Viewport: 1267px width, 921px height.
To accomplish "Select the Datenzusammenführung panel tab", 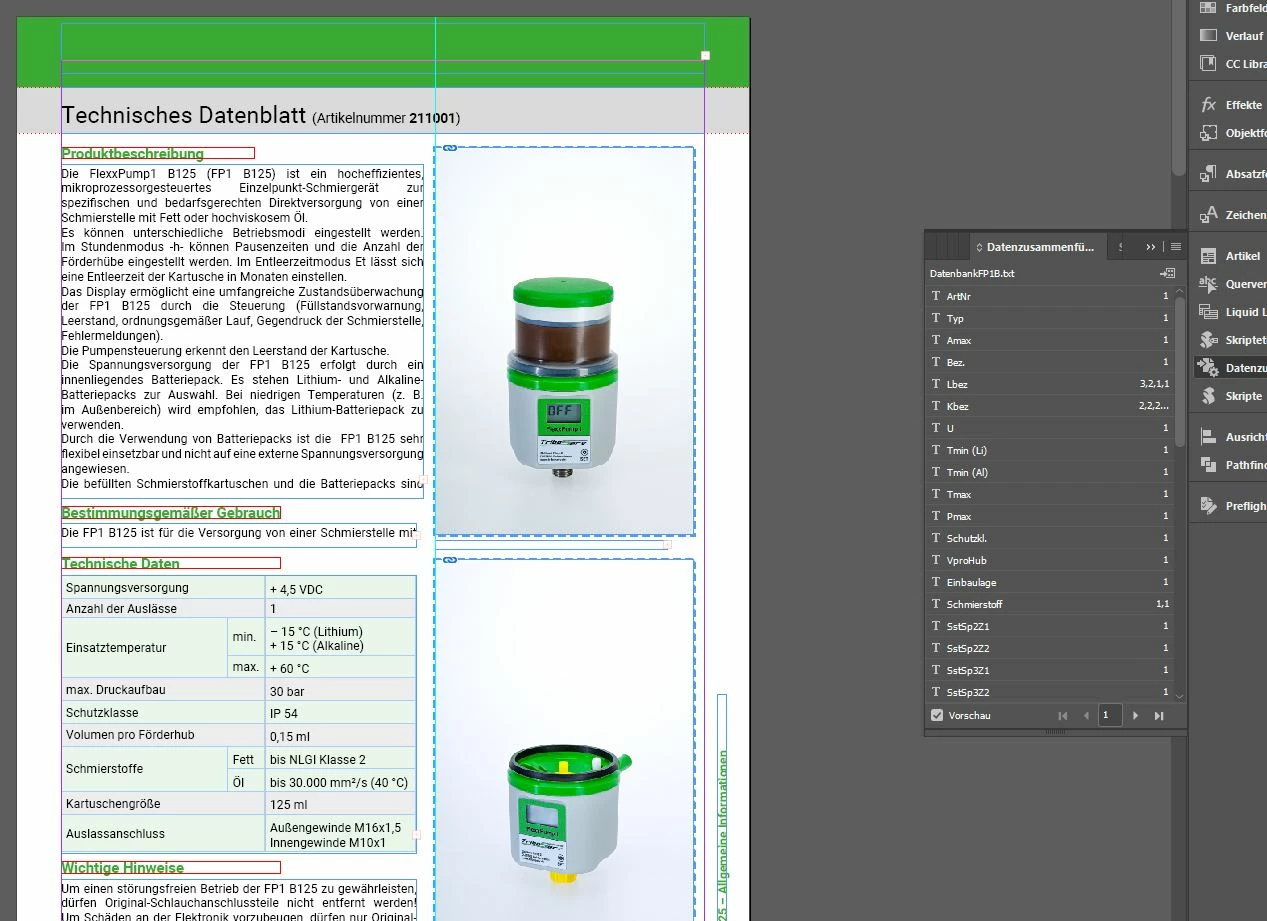I will (x=1040, y=247).
